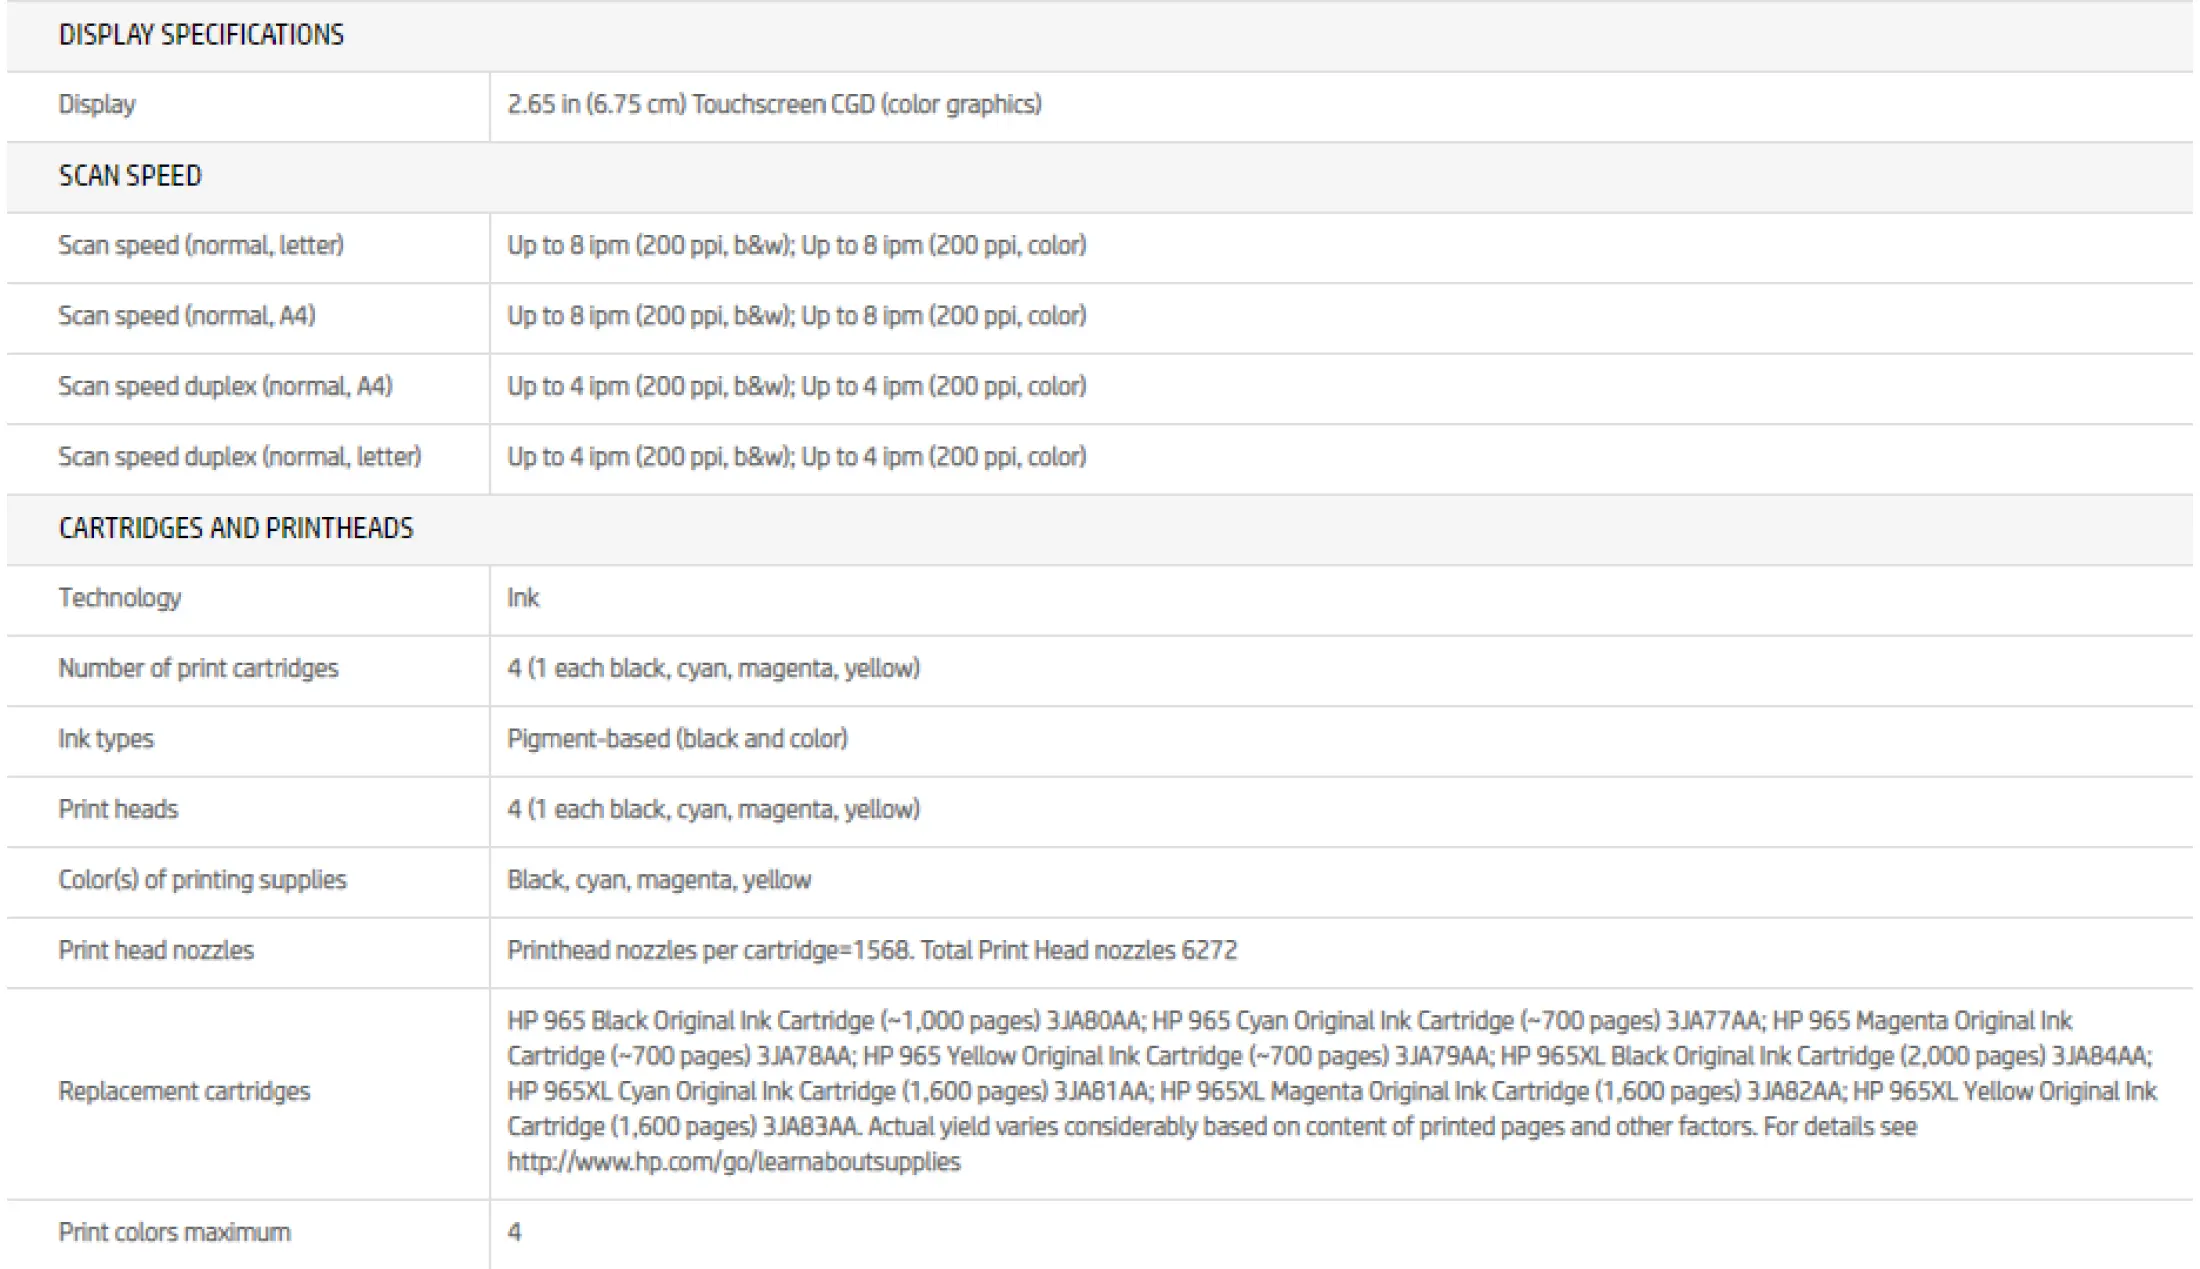Click the Technology row label
This screenshot has height=1269, width=2200.
point(120,598)
